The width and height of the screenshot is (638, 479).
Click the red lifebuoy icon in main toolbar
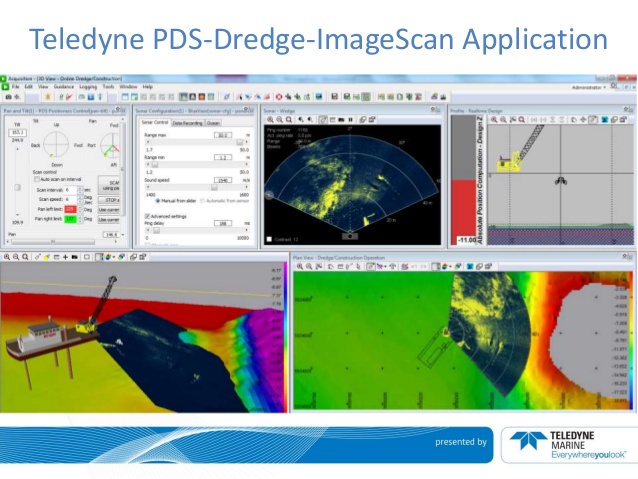[279, 97]
